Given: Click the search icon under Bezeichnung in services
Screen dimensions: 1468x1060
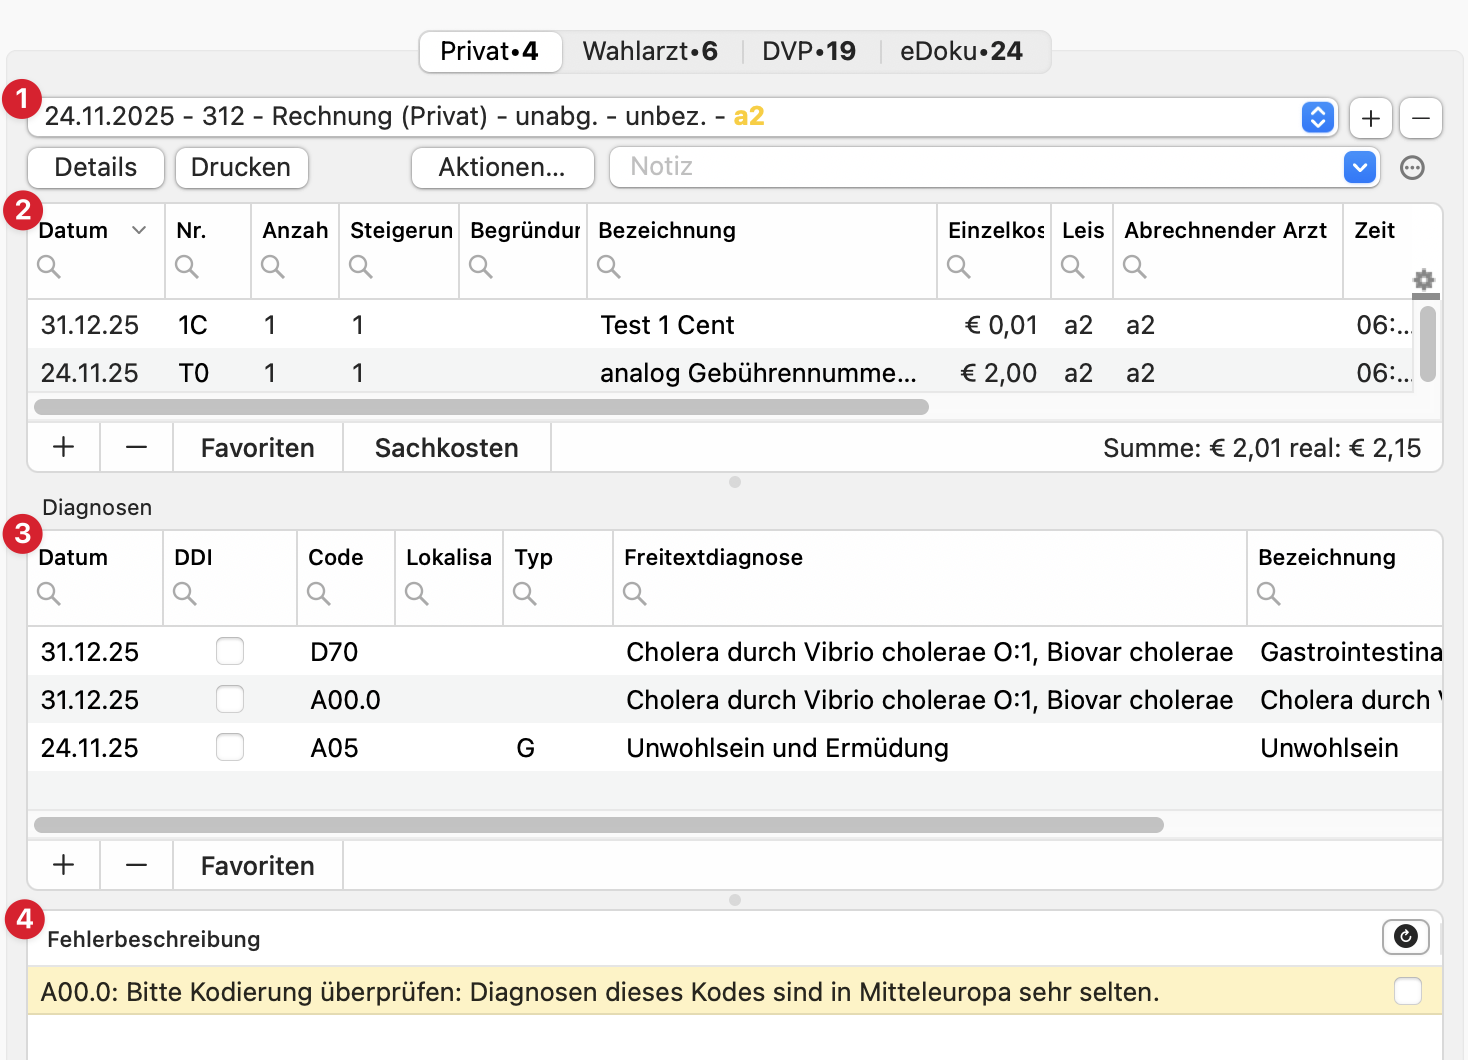Looking at the screenshot, I should click(609, 267).
